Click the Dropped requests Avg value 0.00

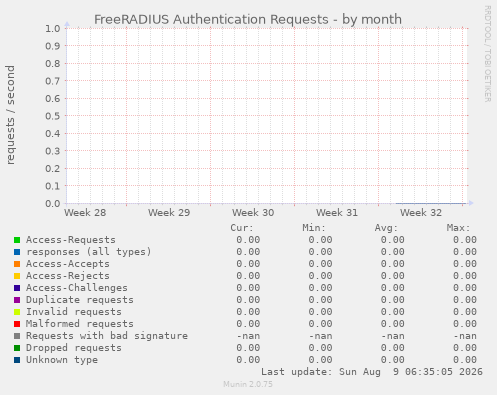393,348
